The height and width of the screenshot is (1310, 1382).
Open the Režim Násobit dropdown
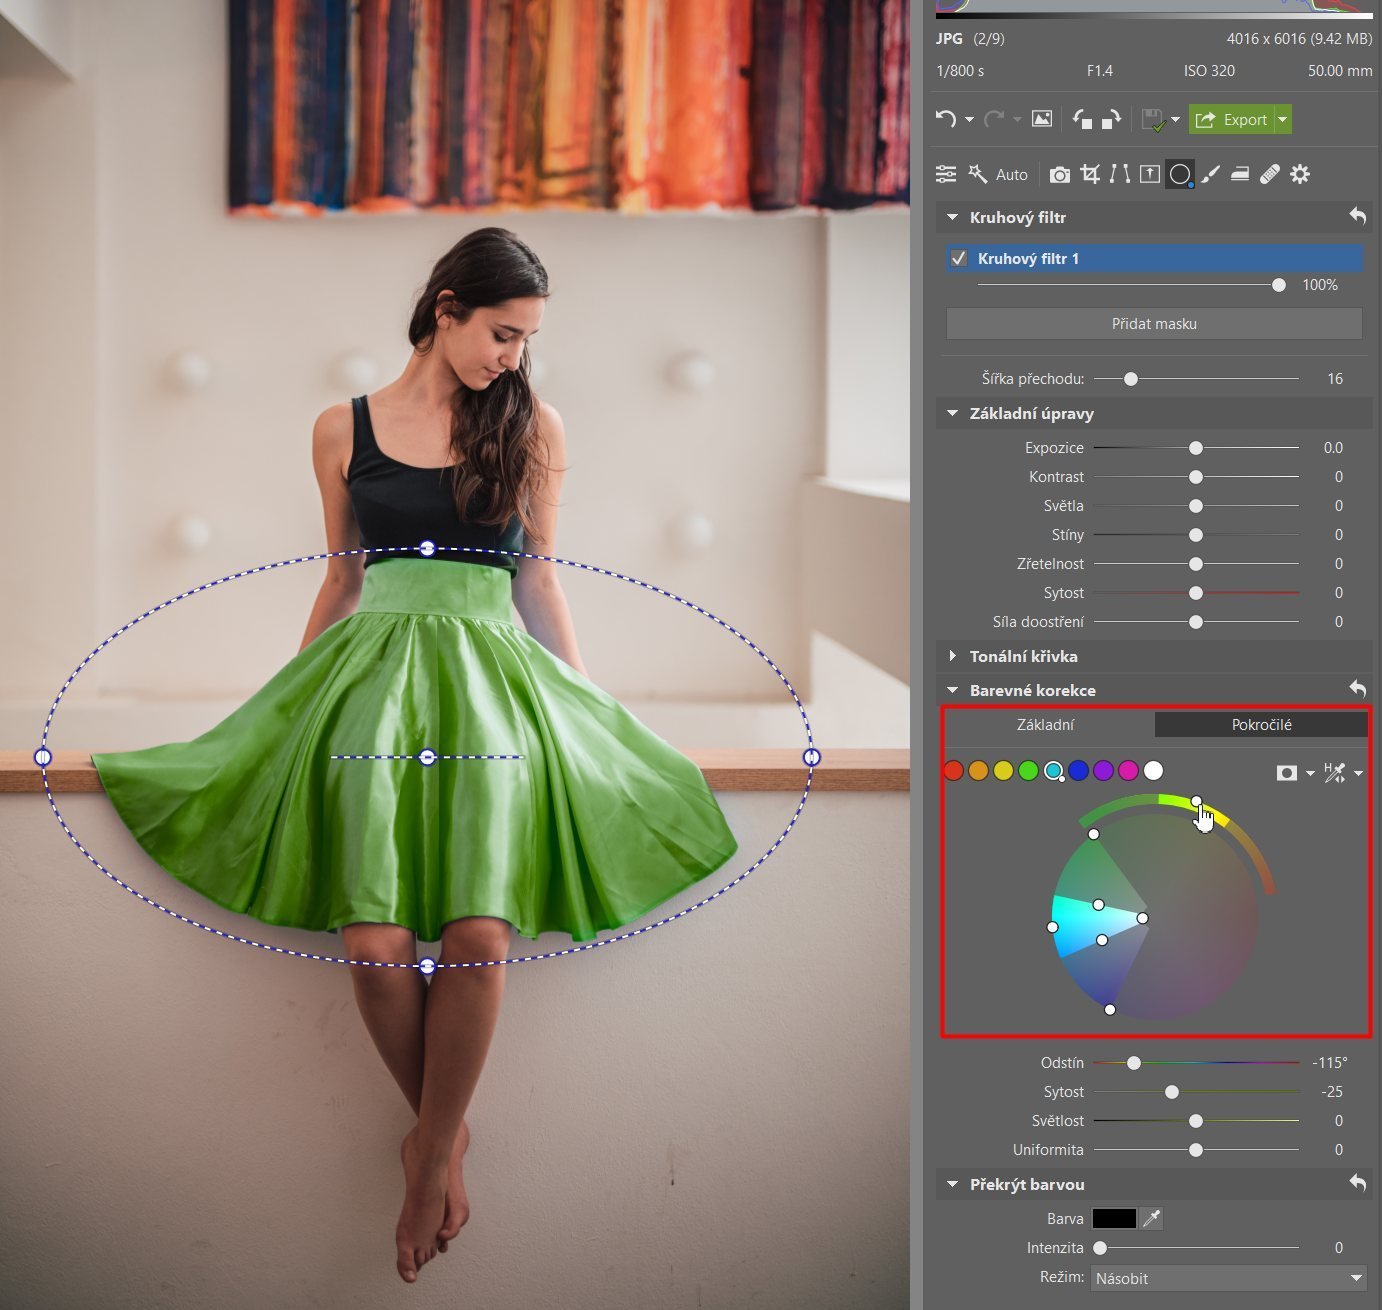click(x=1229, y=1278)
